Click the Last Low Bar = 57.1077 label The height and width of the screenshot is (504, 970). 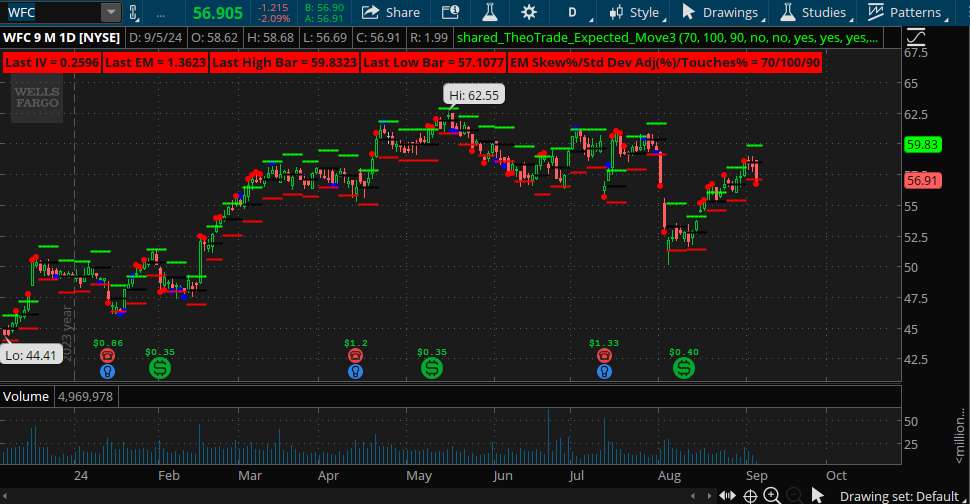coord(433,62)
